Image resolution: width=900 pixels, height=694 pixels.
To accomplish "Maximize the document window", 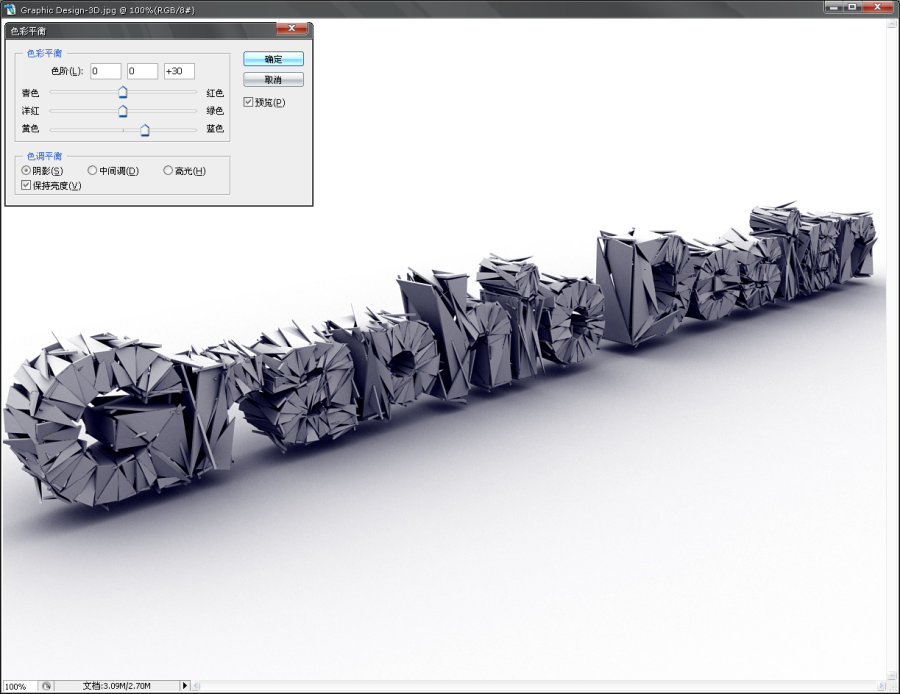I will [x=853, y=7].
